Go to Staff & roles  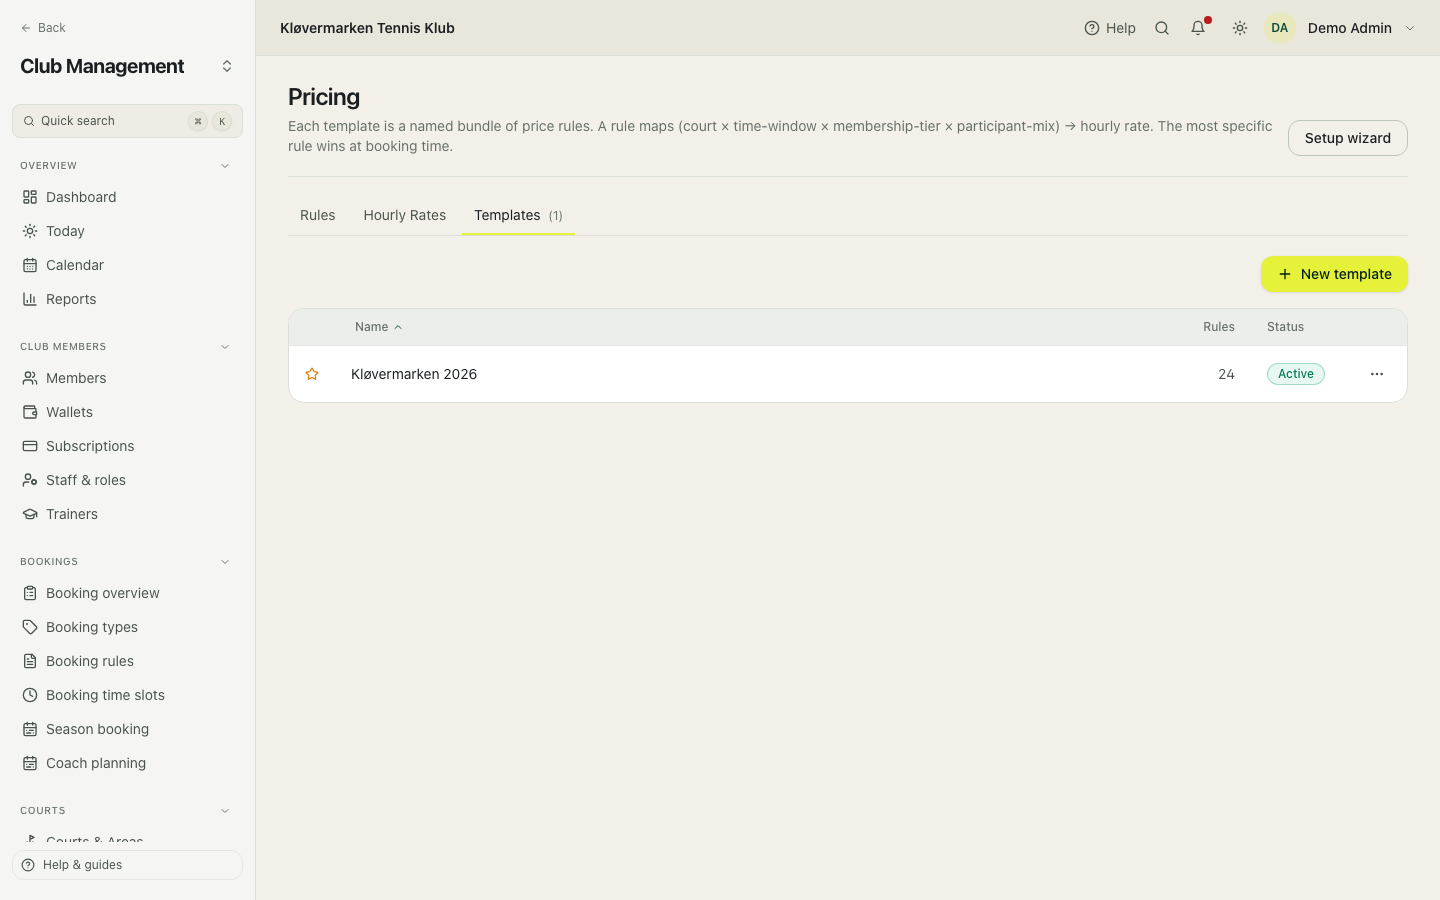click(127, 480)
